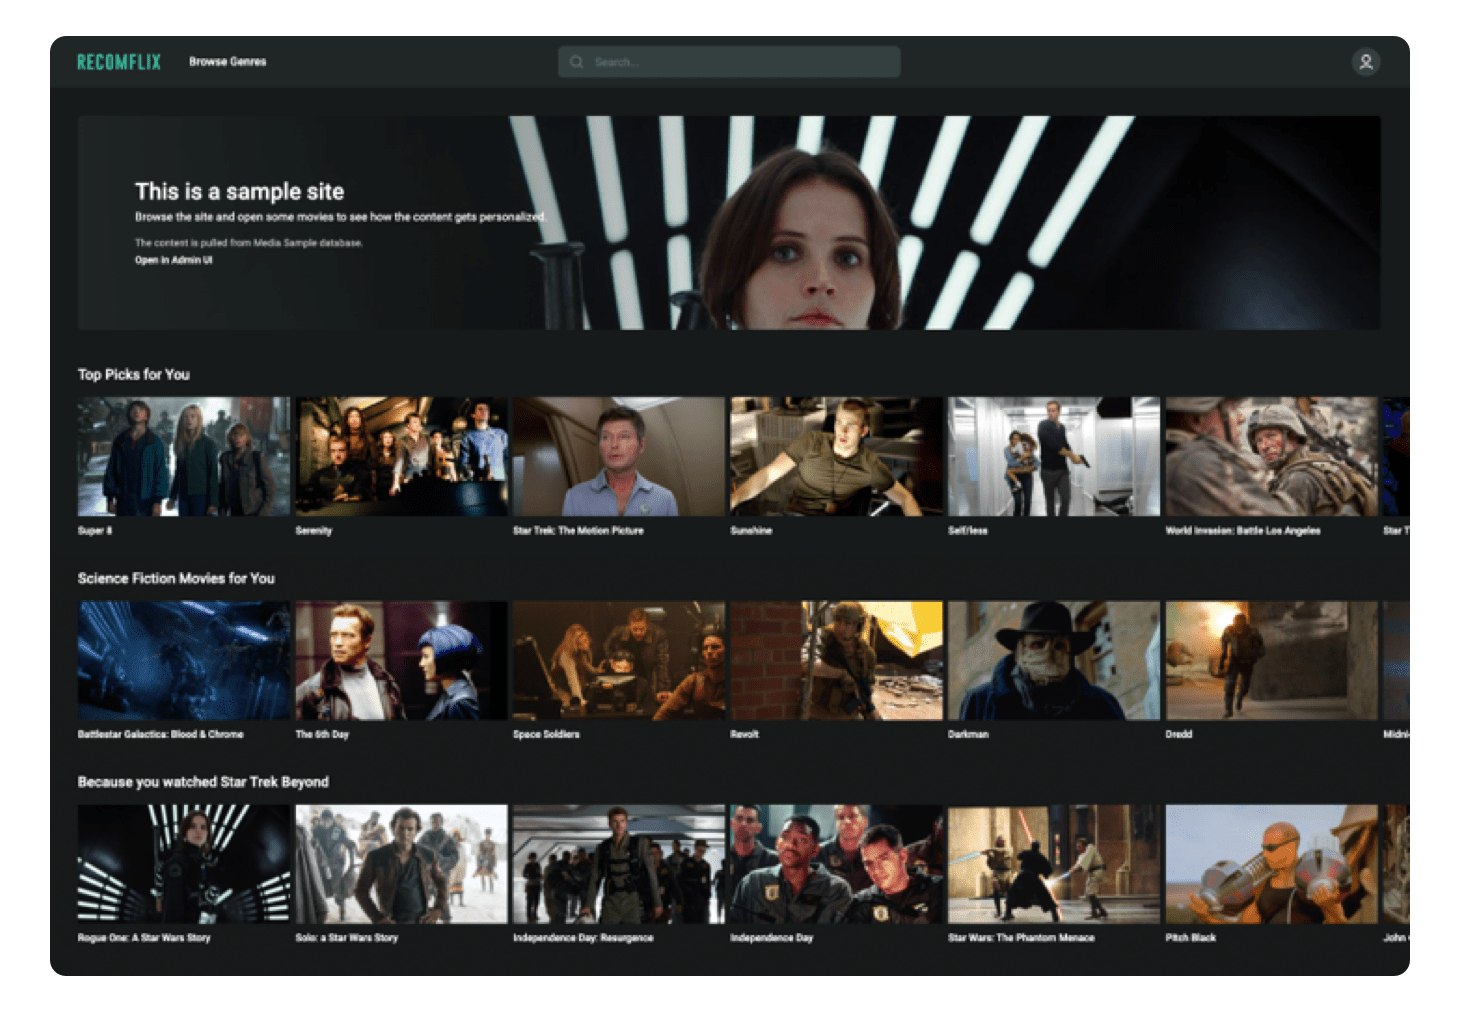Click the Serenity title text
The height and width of the screenshot is (1010, 1460).
click(314, 531)
